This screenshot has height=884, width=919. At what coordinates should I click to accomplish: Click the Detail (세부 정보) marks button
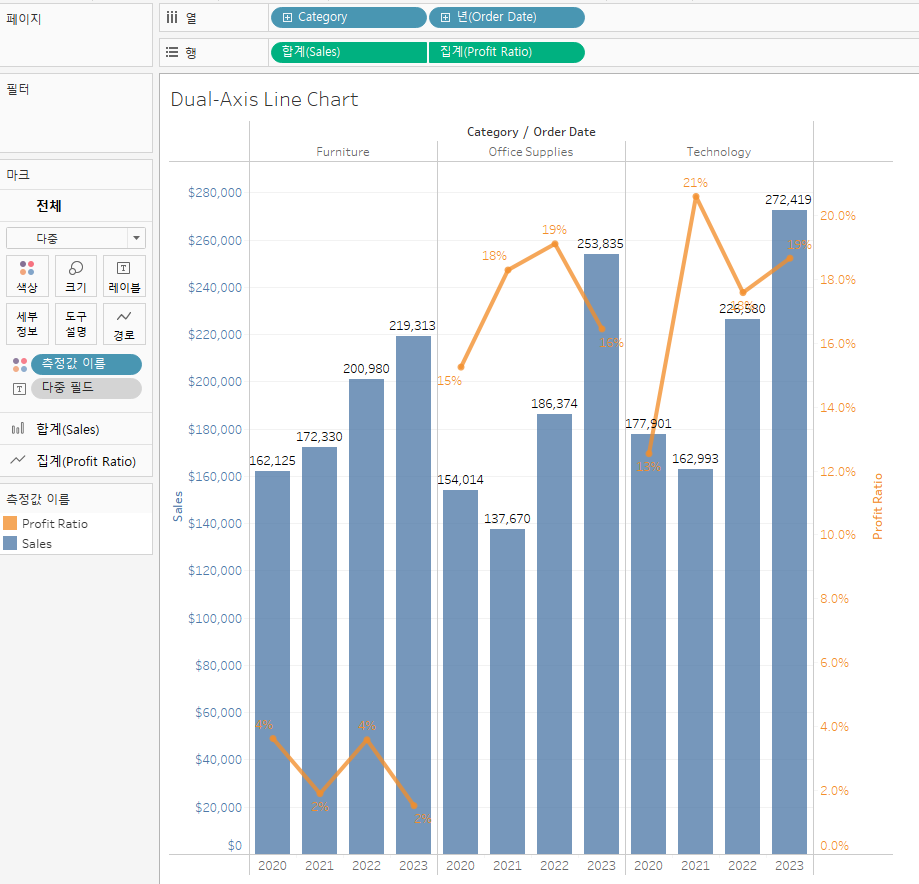pos(27,324)
